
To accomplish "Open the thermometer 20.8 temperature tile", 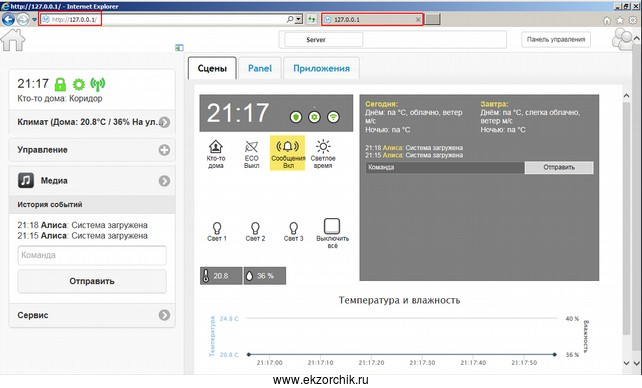I will [x=221, y=276].
